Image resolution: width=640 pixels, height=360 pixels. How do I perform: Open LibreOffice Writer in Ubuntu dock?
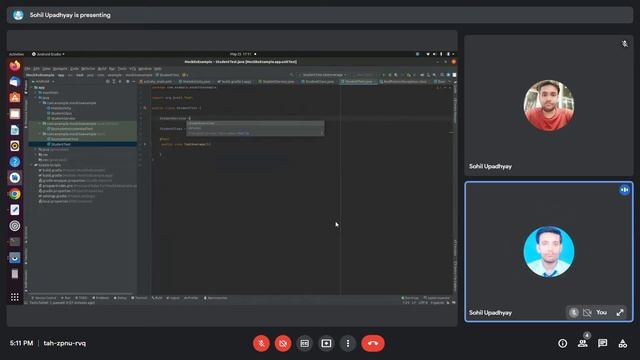(x=15, y=130)
